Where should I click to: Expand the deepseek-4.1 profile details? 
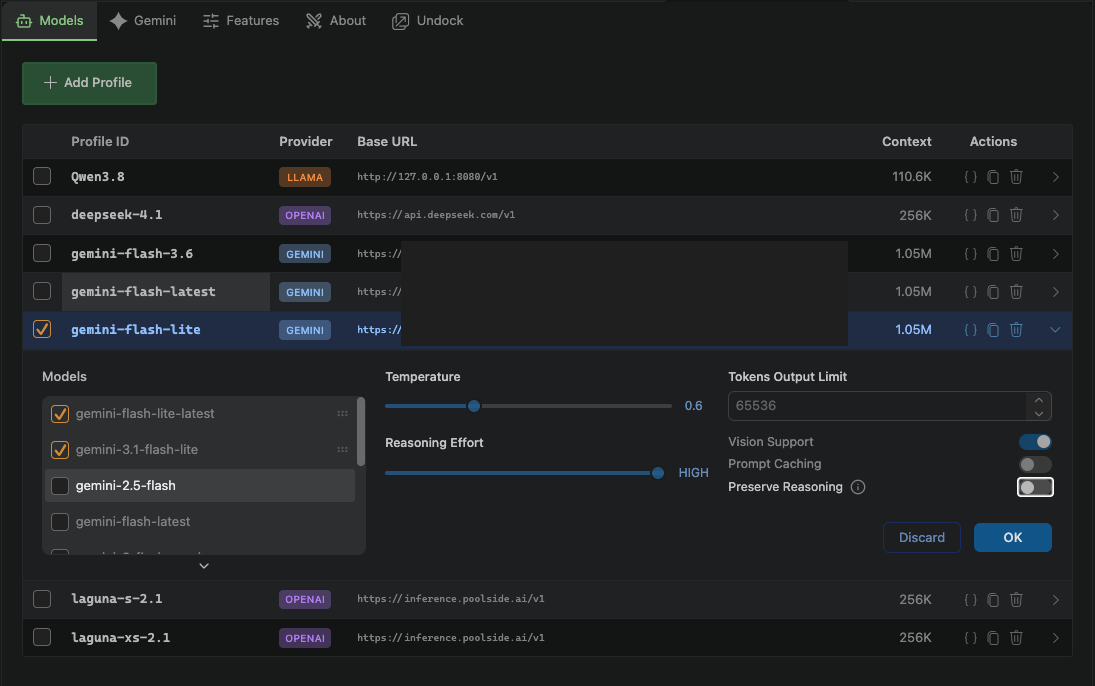pos(1055,215)
